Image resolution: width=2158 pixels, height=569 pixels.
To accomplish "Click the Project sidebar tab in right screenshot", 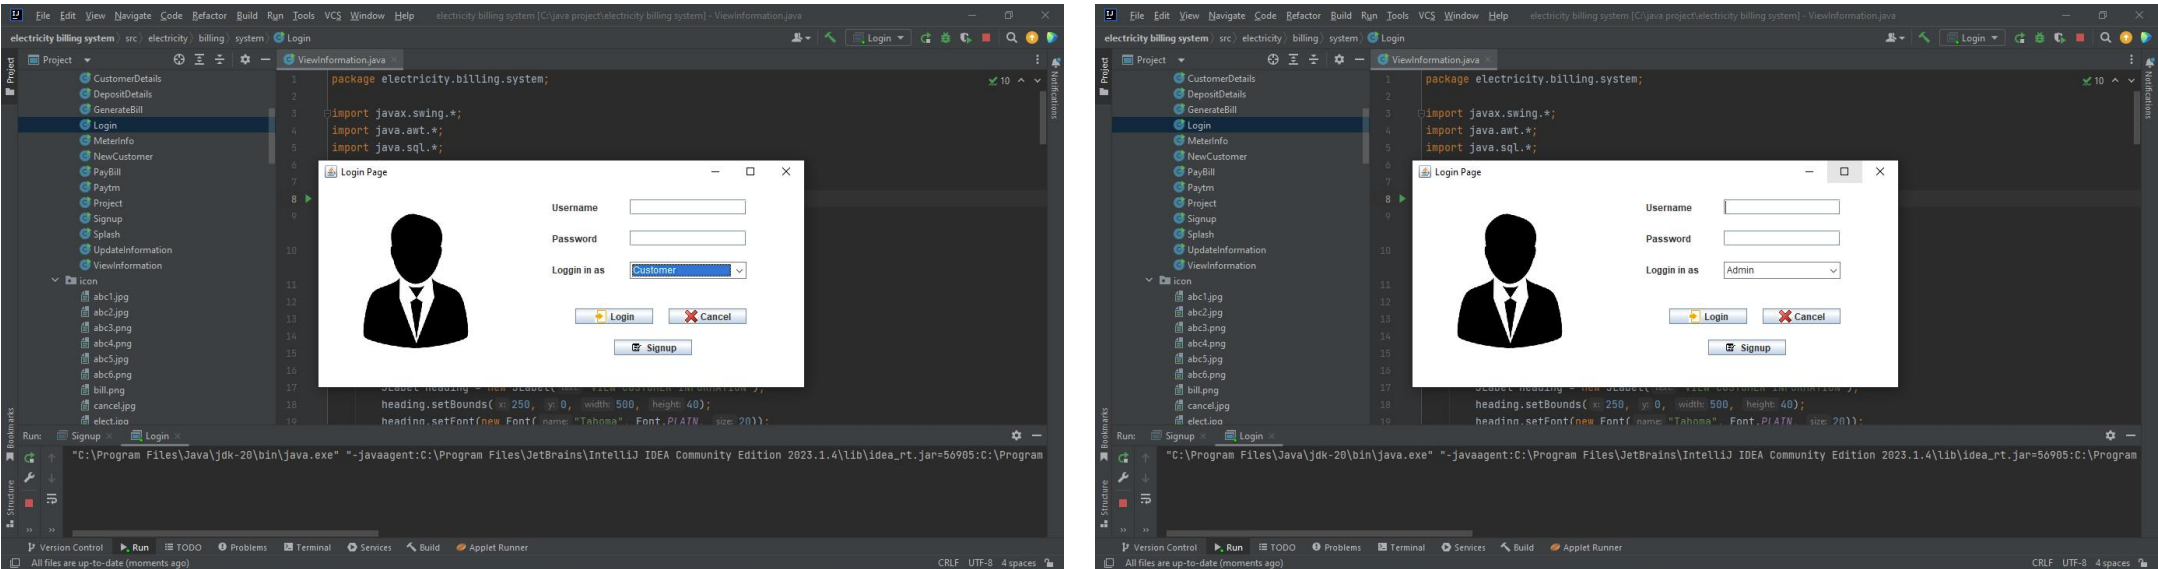I will tap(1104, 75).
